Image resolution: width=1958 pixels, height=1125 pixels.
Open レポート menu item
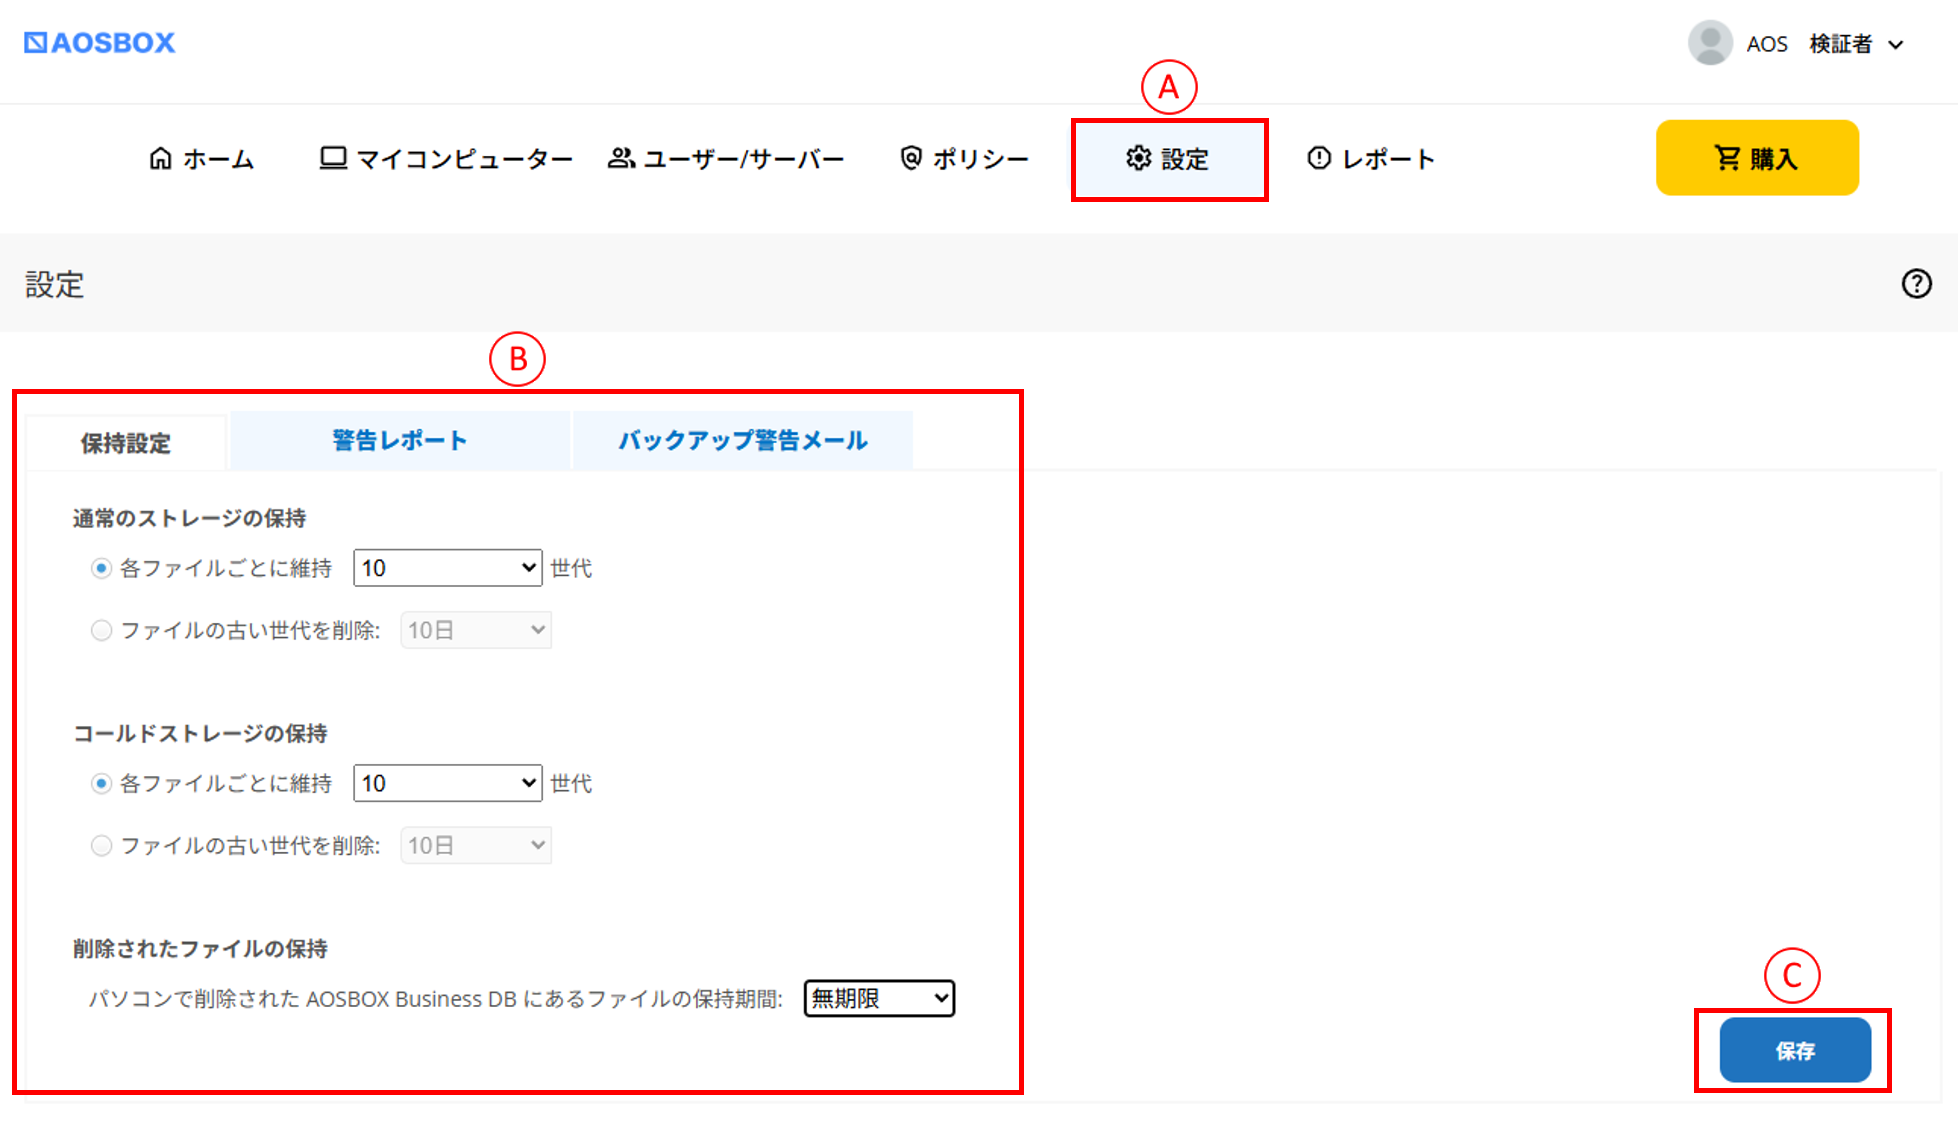(1371, 159)
